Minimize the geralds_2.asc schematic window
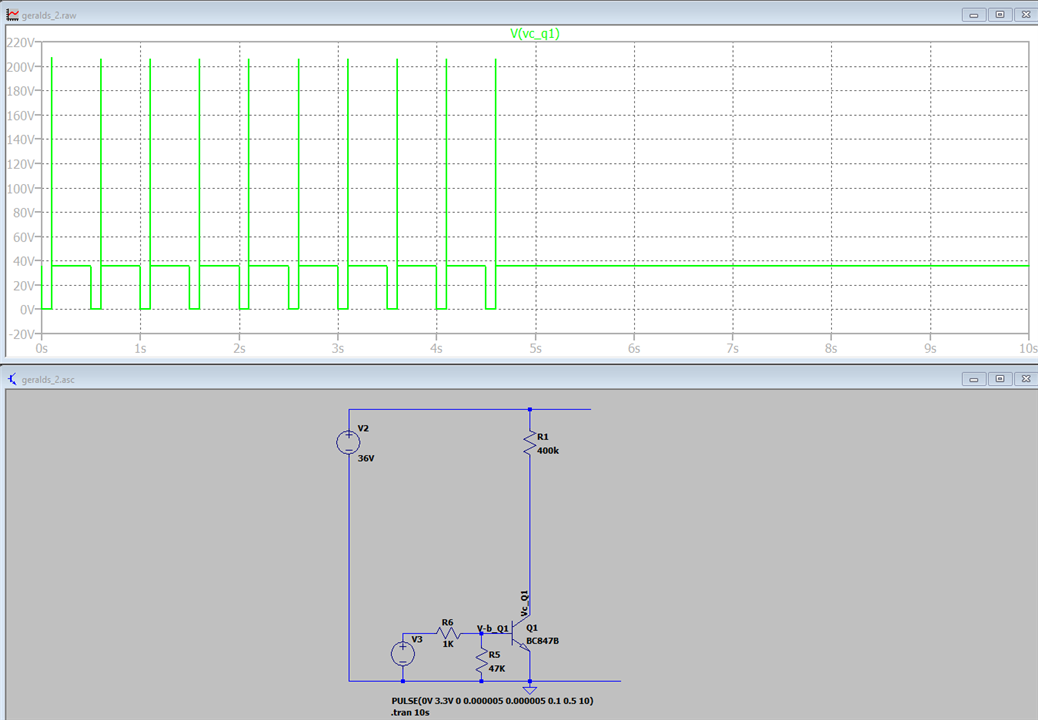The image size is (1038, 720). 975,379
